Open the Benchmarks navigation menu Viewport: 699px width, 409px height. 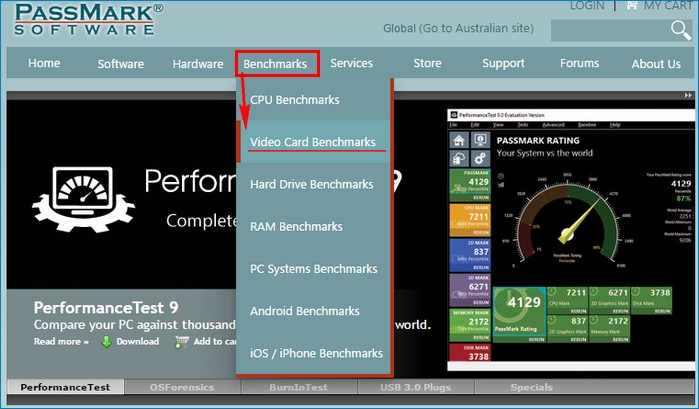click(x=275, y=64)
